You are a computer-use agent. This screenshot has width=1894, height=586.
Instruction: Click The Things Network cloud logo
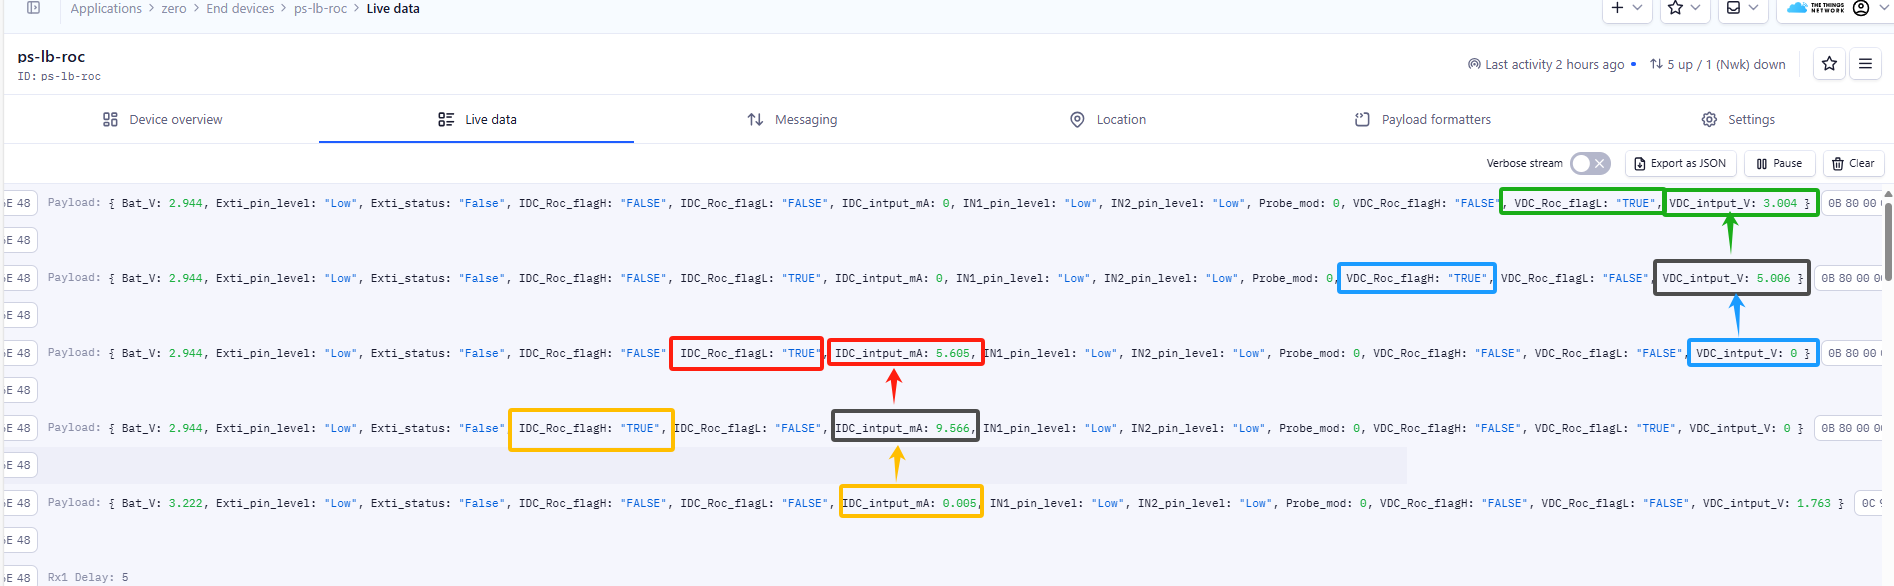(1816, 8)
